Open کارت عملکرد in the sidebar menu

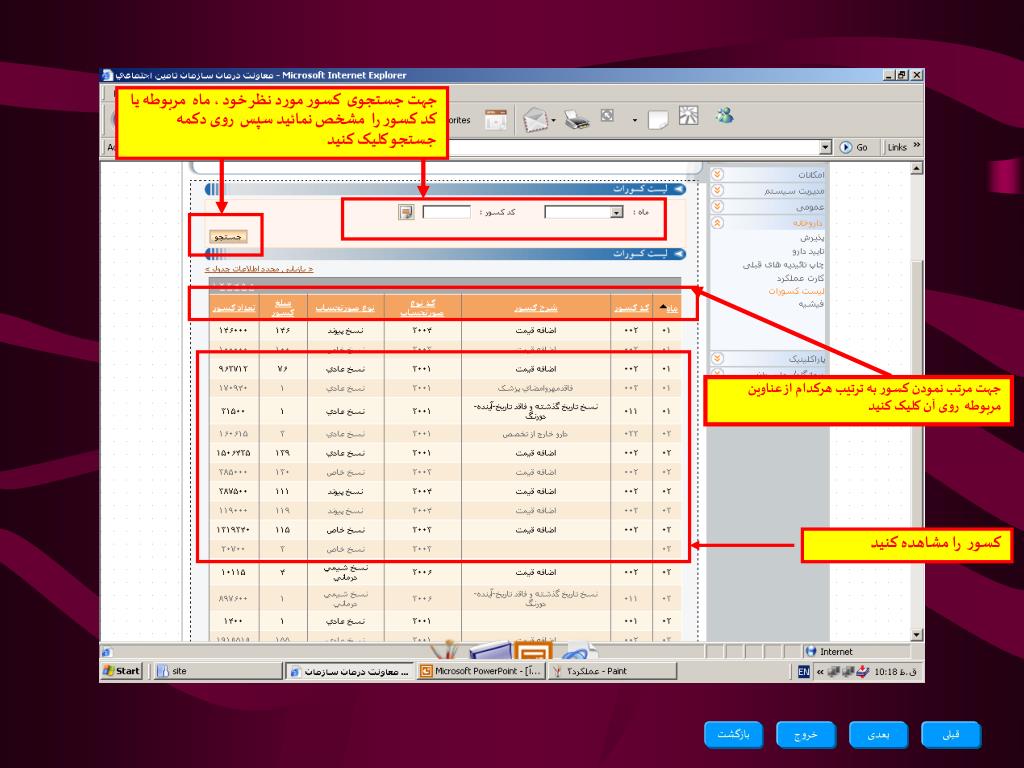[x=801, y=278]
